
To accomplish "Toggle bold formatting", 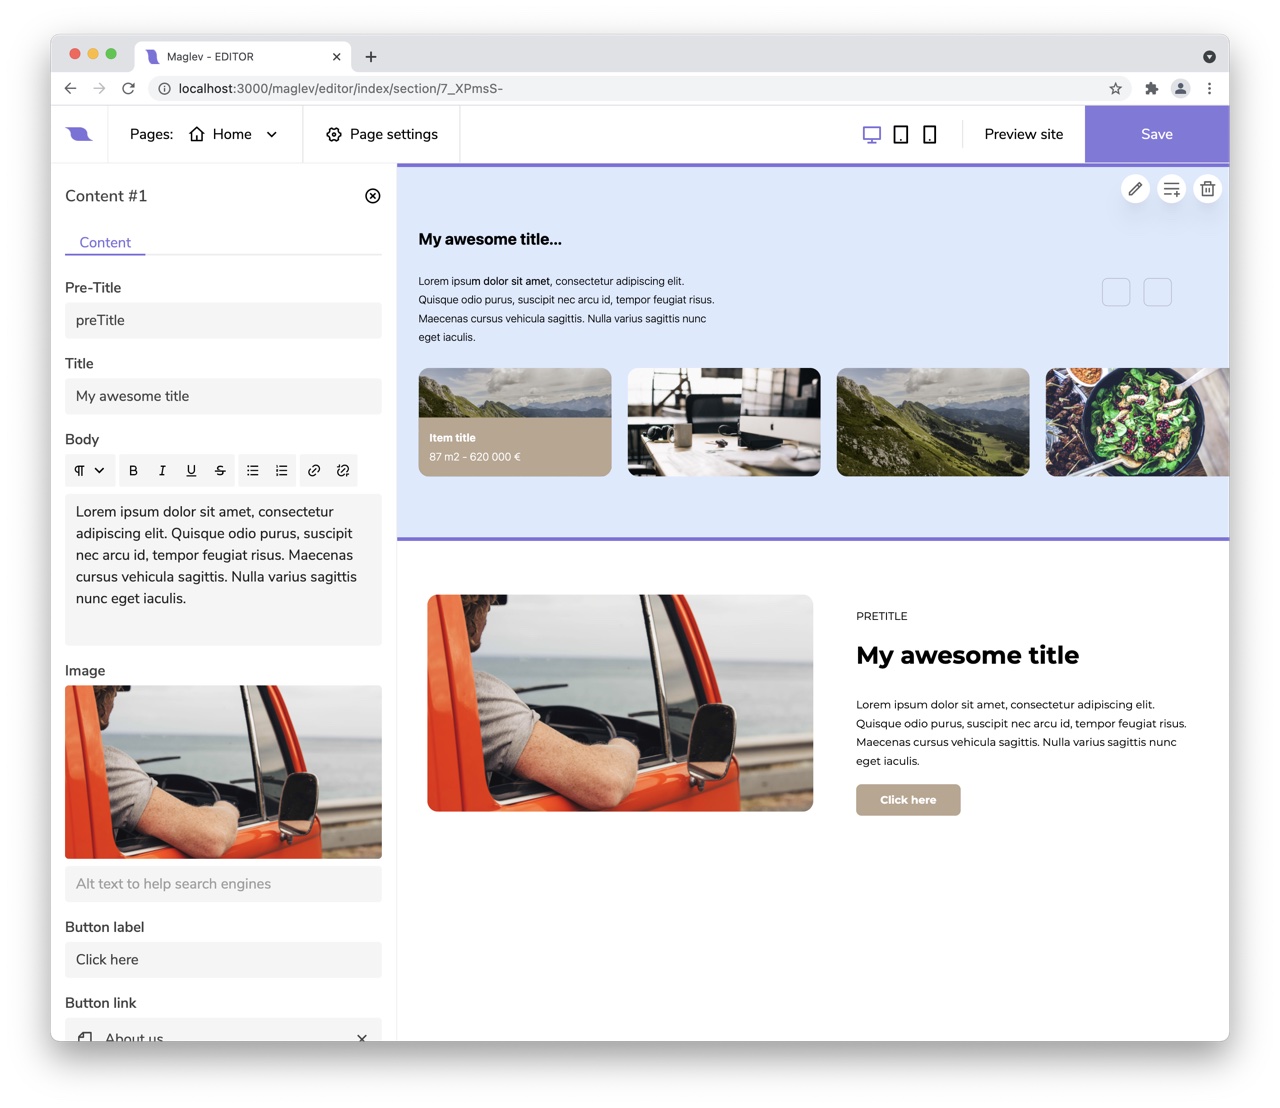I will (x=133, y=470).
